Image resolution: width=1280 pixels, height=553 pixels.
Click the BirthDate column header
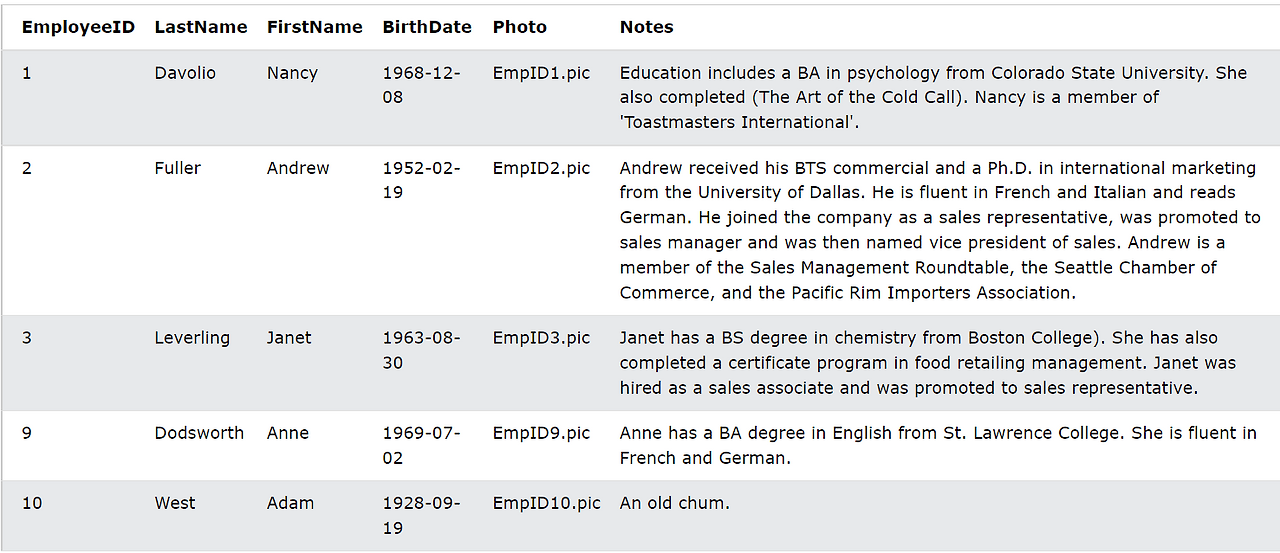pyautogui.click(x=427, y=27)
